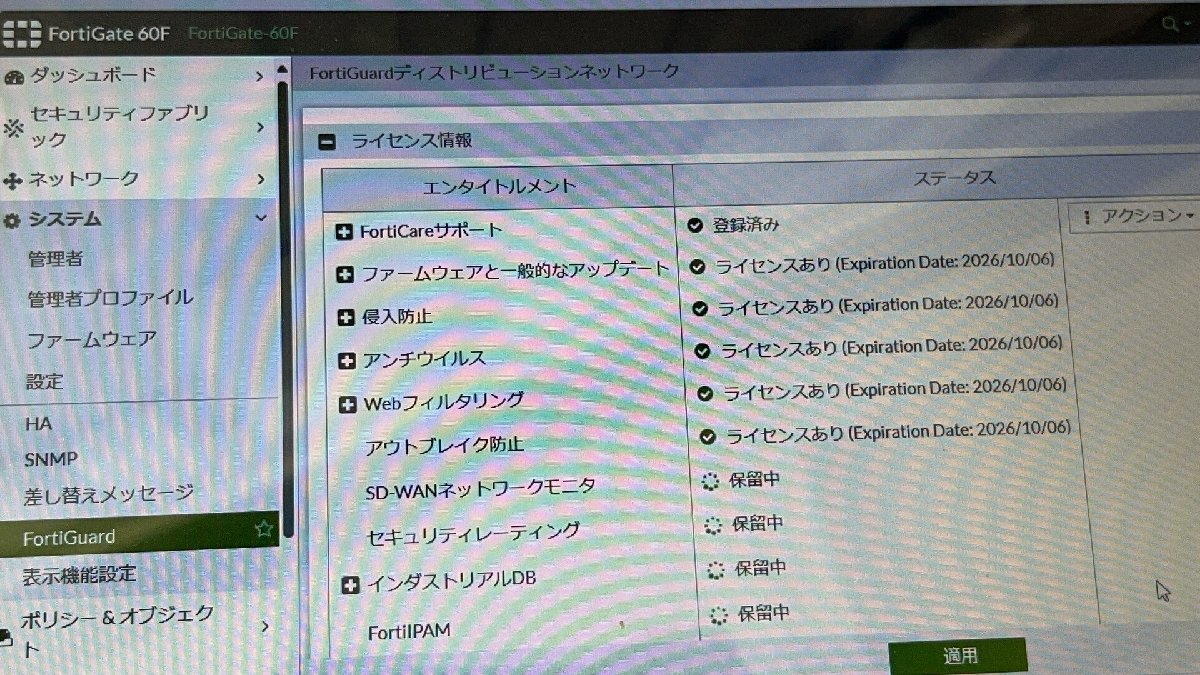Viewport: 1200px width, 675px height.
Task: Click the Dashboard gauge icon
Action: [x=13, y=77]
